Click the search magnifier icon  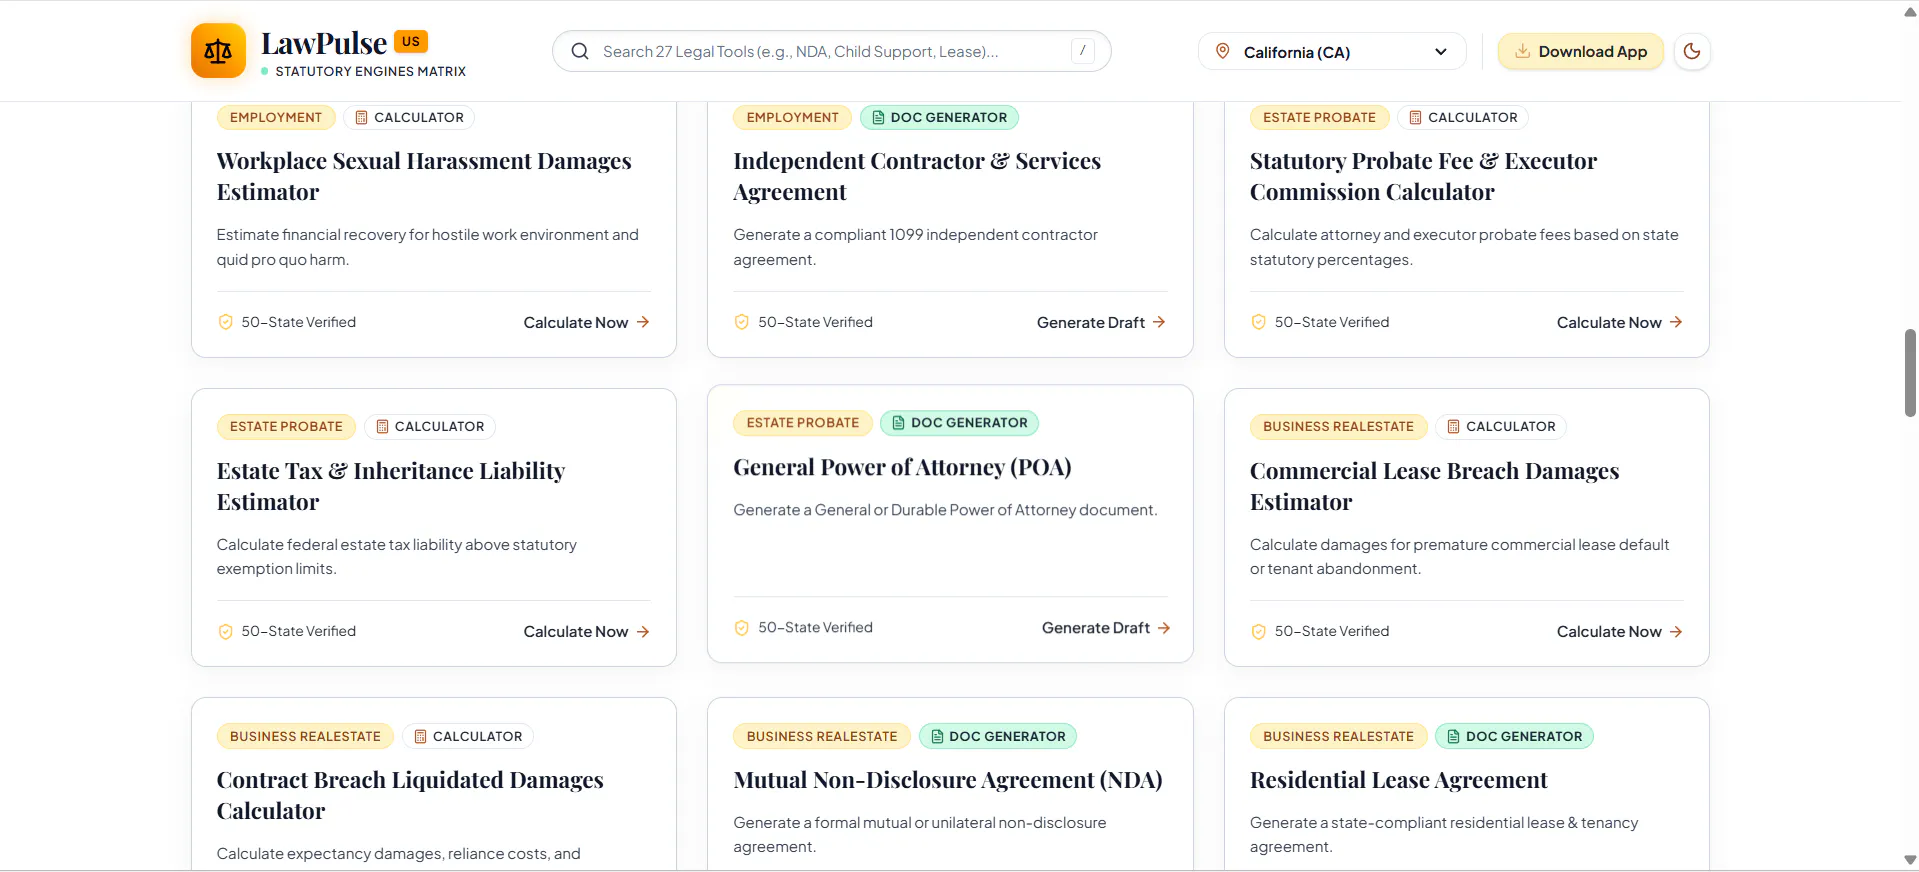[580, 51]
